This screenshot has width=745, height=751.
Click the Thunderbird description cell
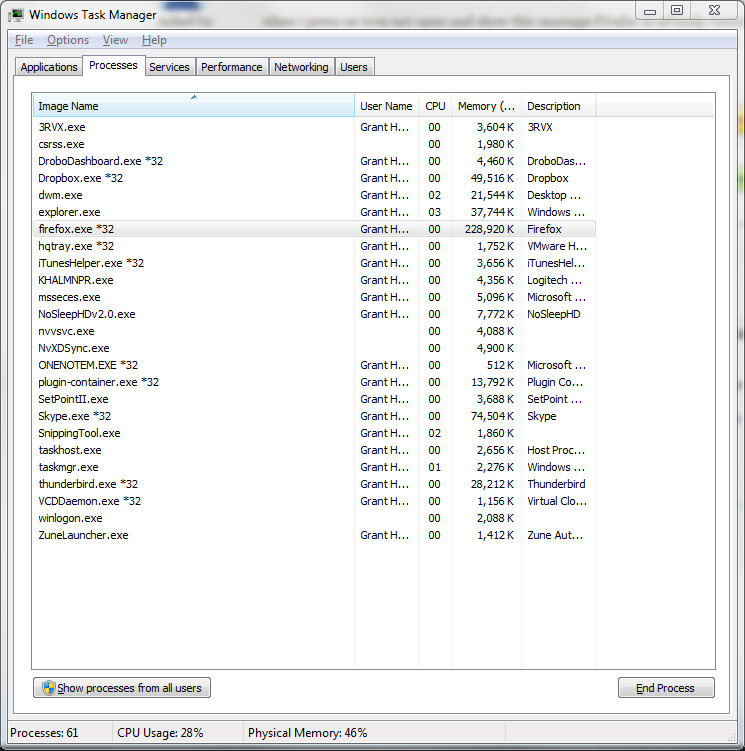click(x=556, y=484)
